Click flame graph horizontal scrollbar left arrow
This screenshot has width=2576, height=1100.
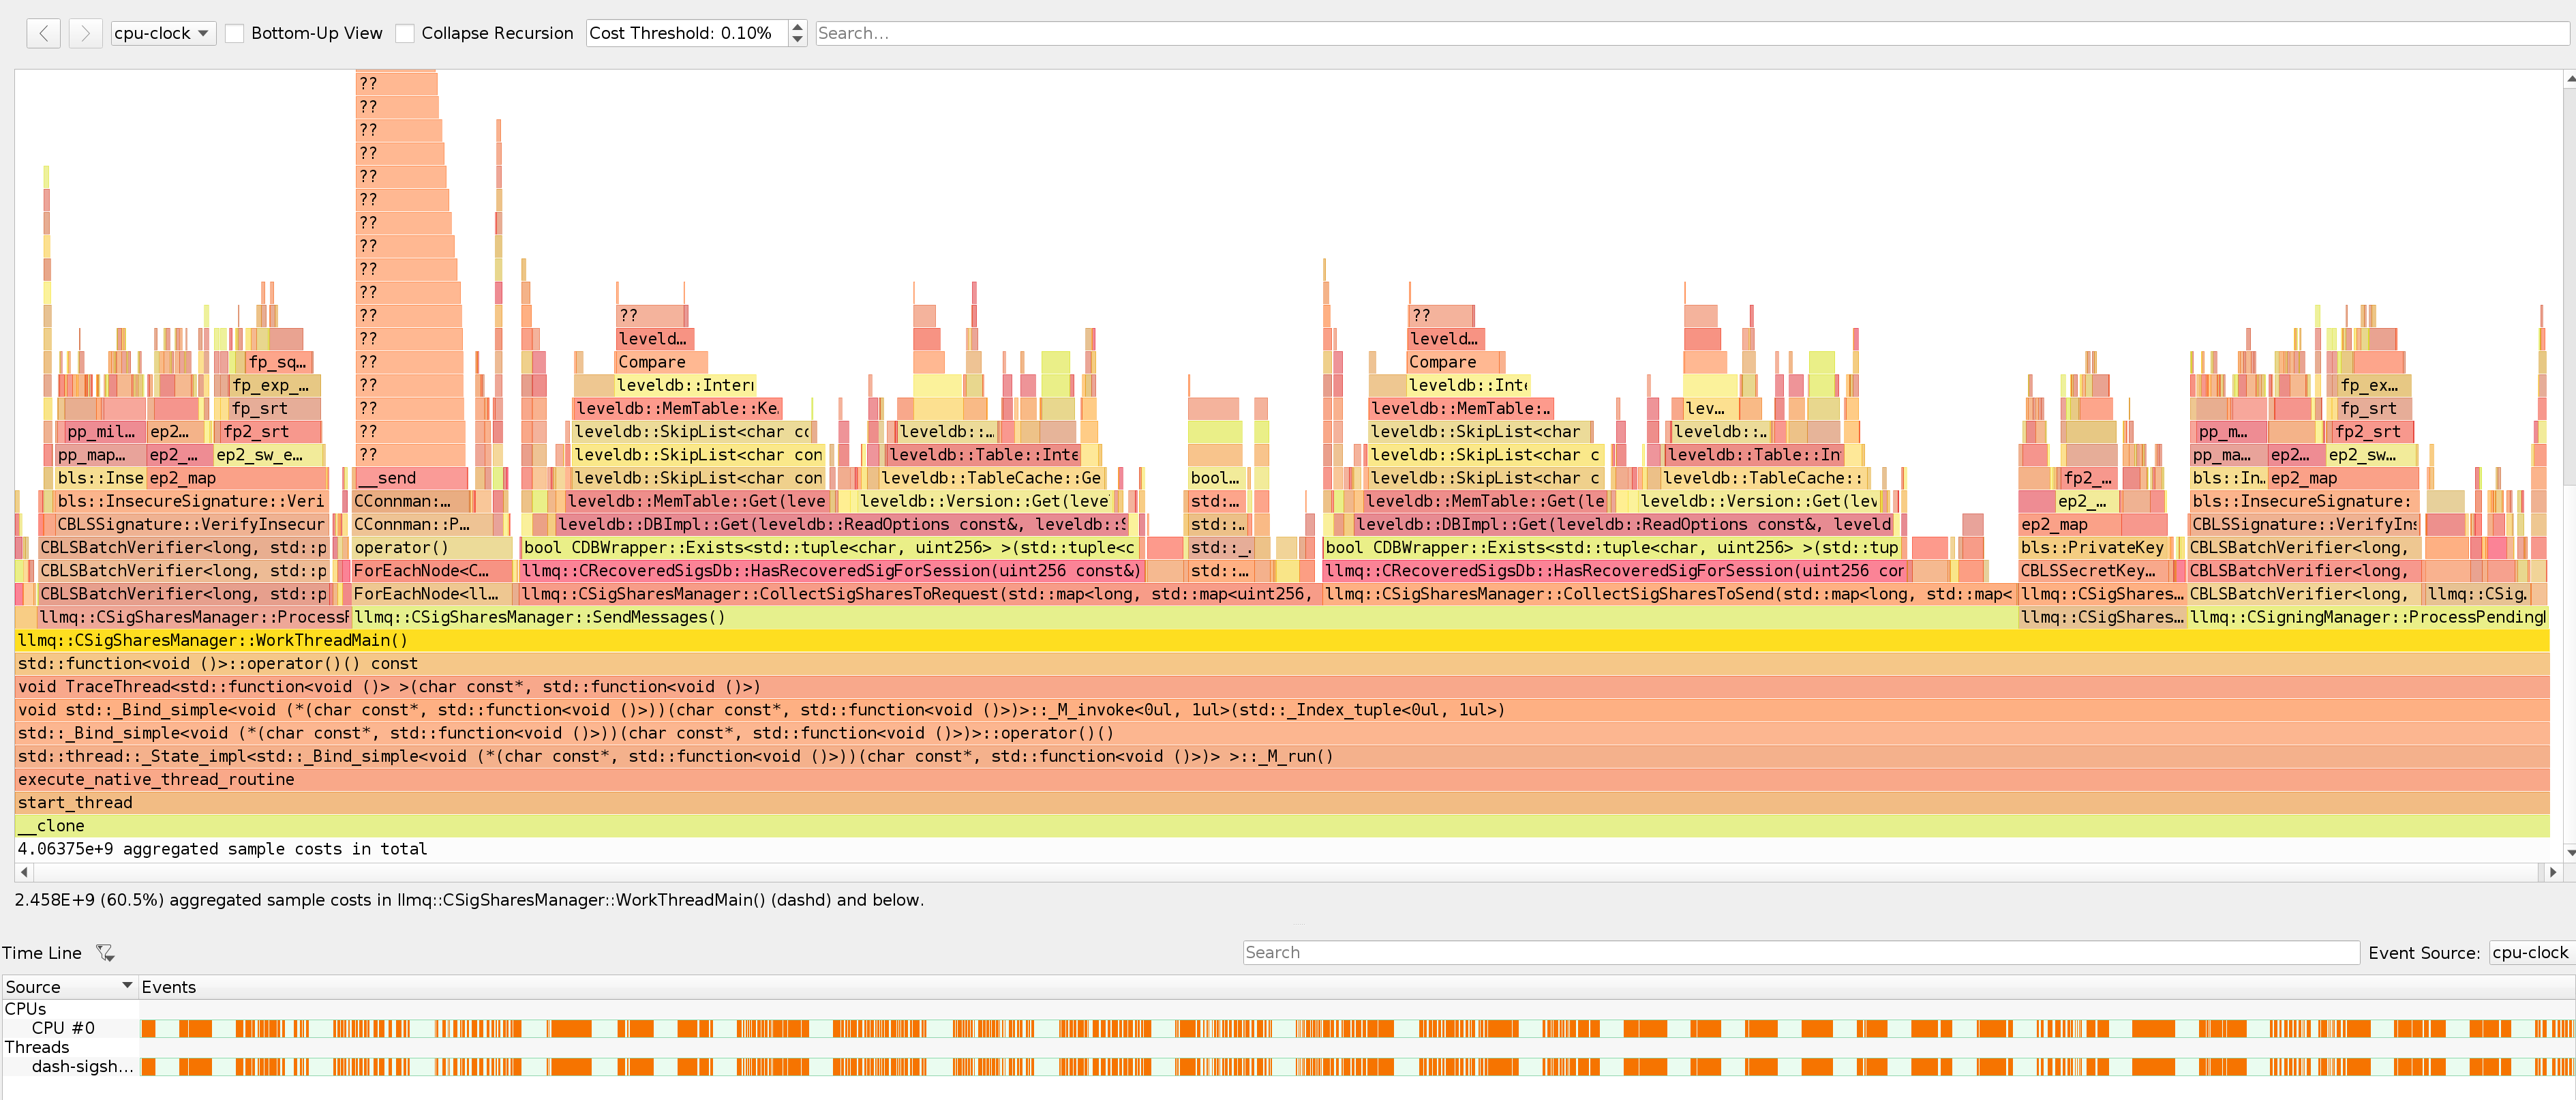click(24, 872)
